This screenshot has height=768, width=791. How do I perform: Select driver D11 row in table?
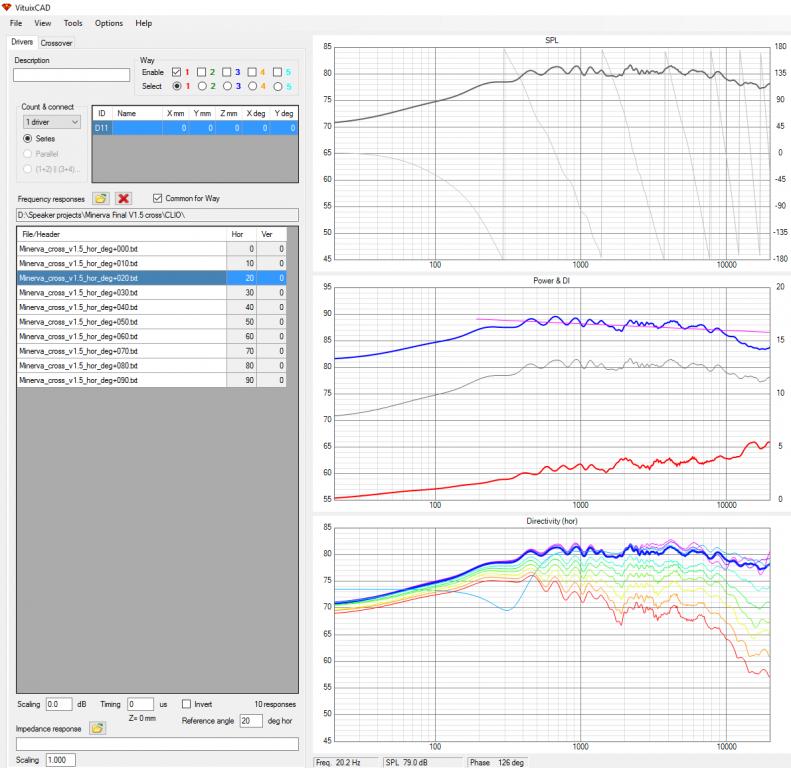coord(195,128)
